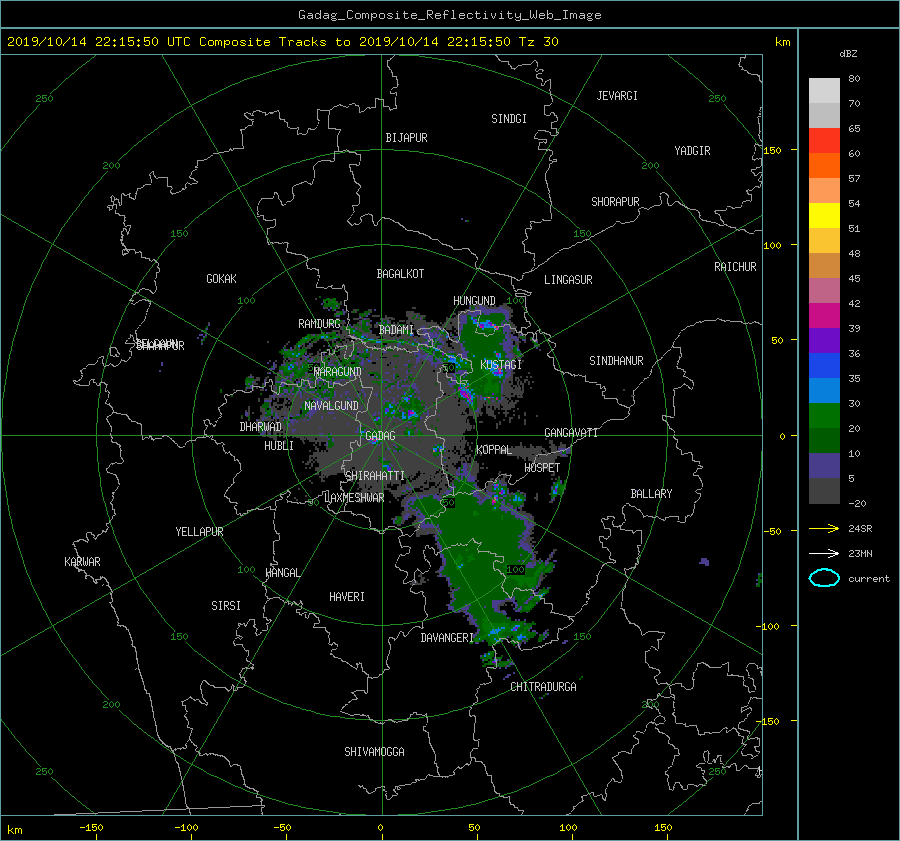900x841 pixels.
Task: Click the BAGALKOT city label
Action: [400, 274]
